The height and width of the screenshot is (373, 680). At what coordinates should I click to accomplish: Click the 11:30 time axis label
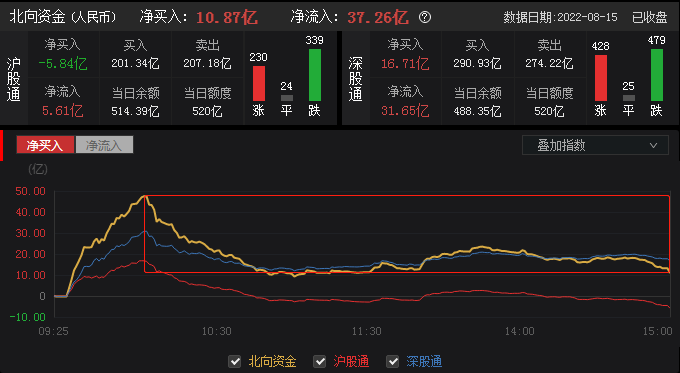[x=366, y=331]
